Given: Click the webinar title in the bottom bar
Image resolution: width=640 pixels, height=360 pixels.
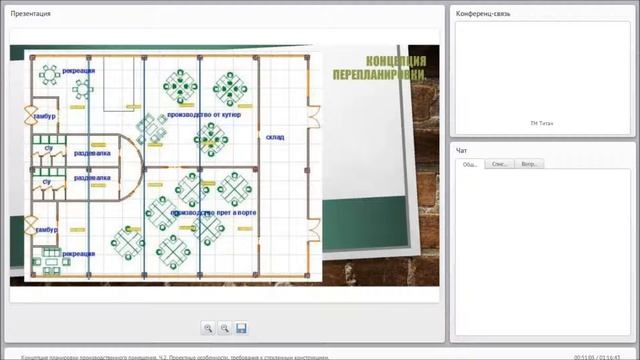Looking at the screenshot, I should coord(175,358).
